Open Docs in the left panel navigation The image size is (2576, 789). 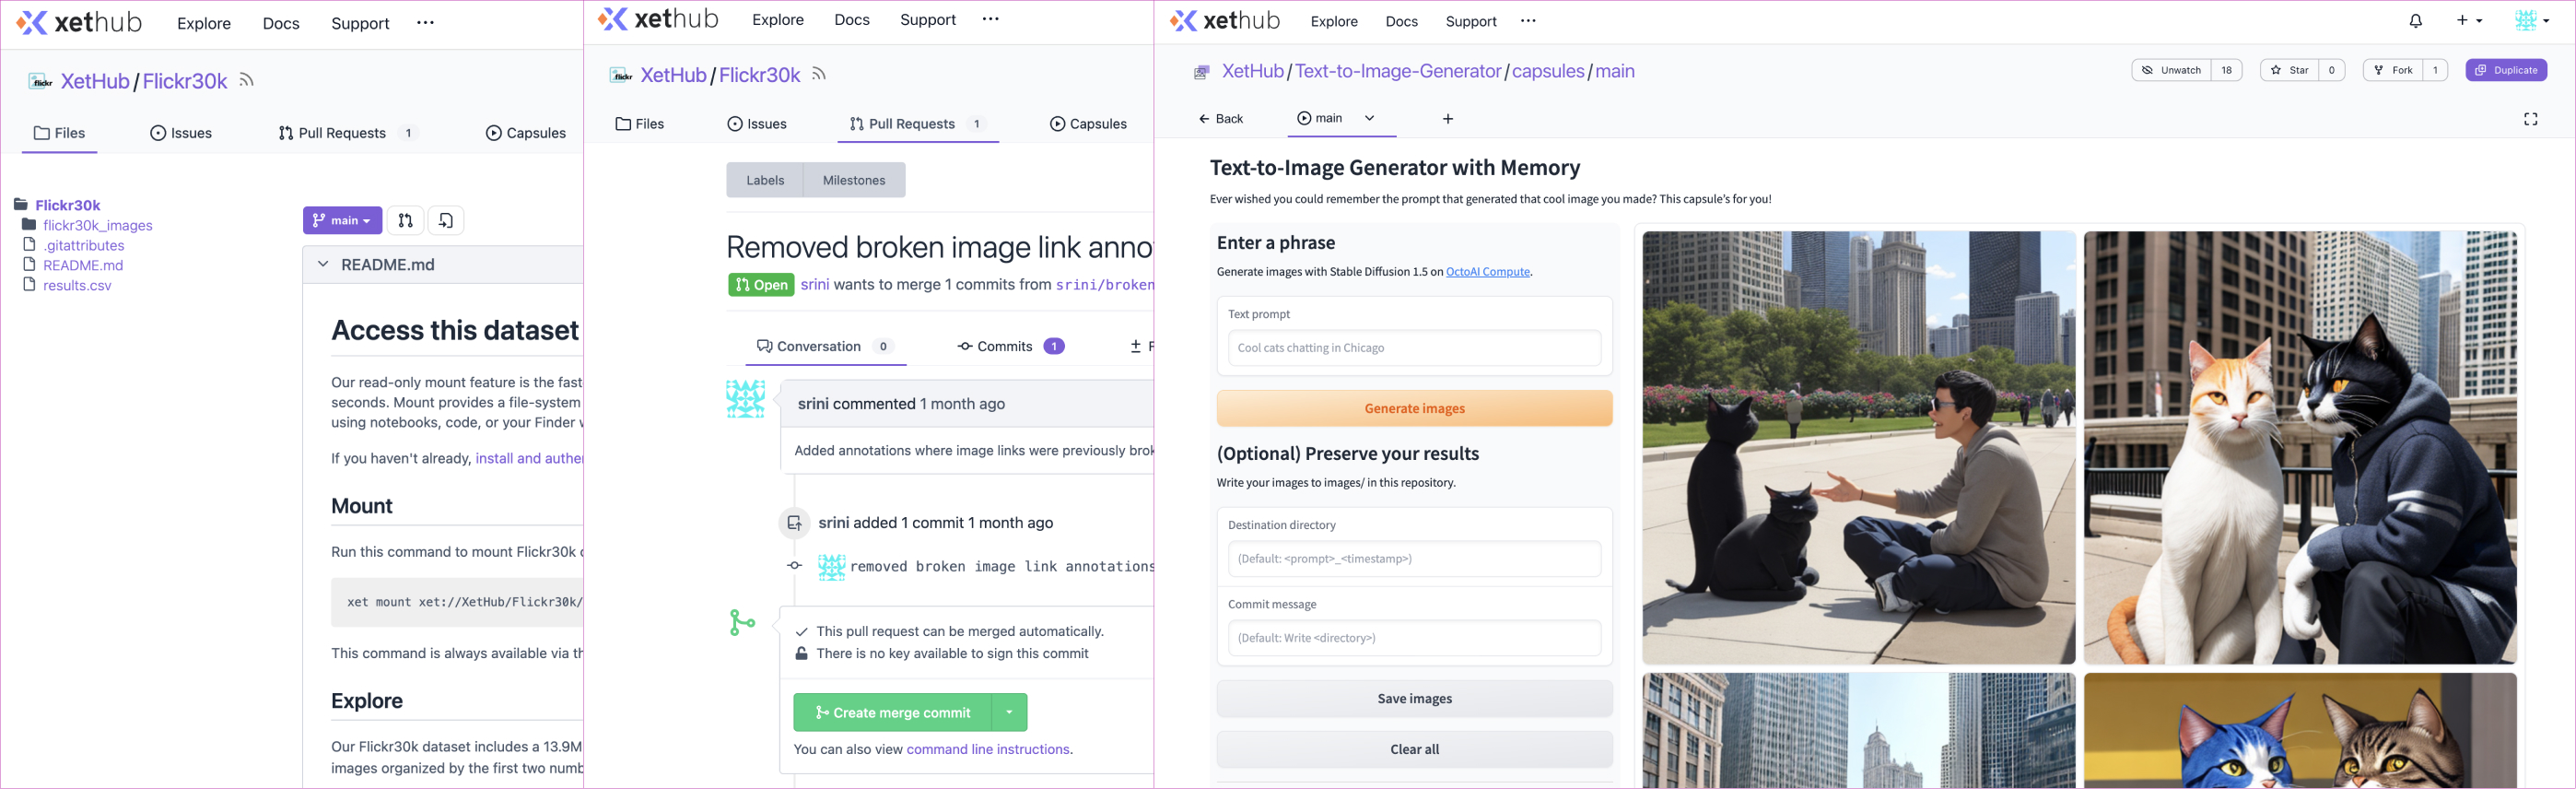coord(281,23)
